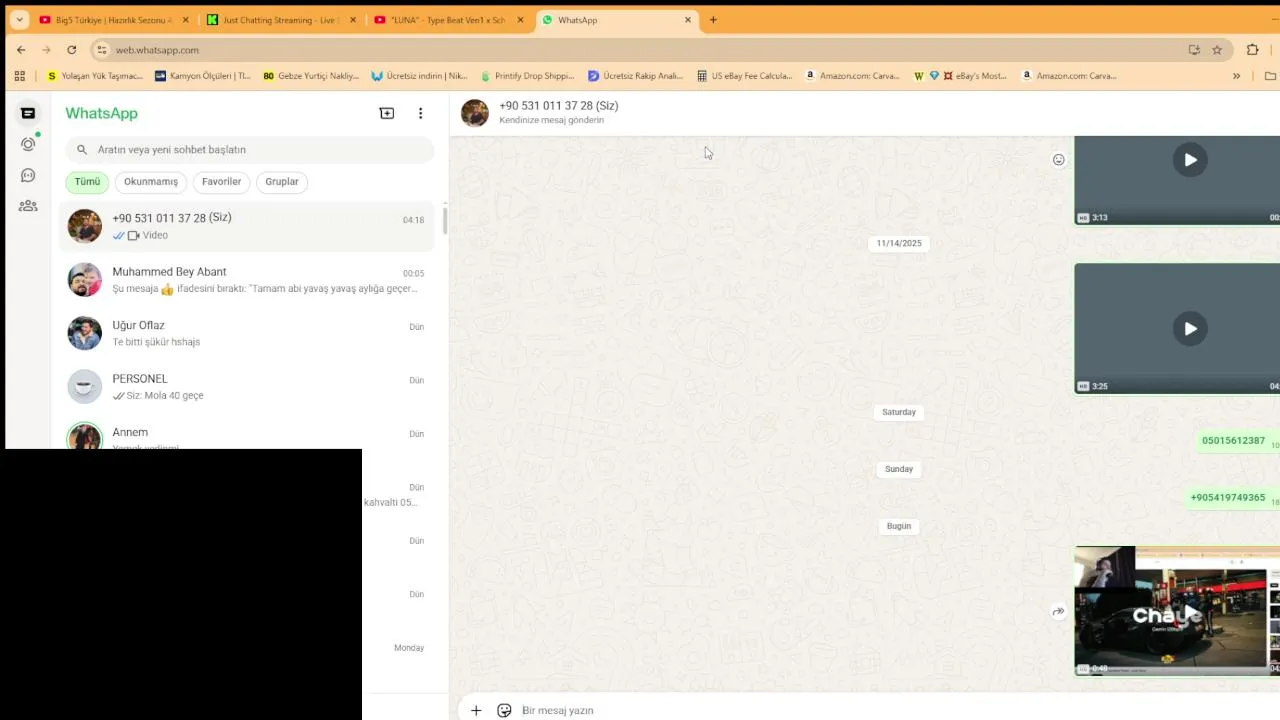Close the WhatsApp browser tab
Image resolution: width=1280 pixels, height=720 pixels.
point(688,20)
